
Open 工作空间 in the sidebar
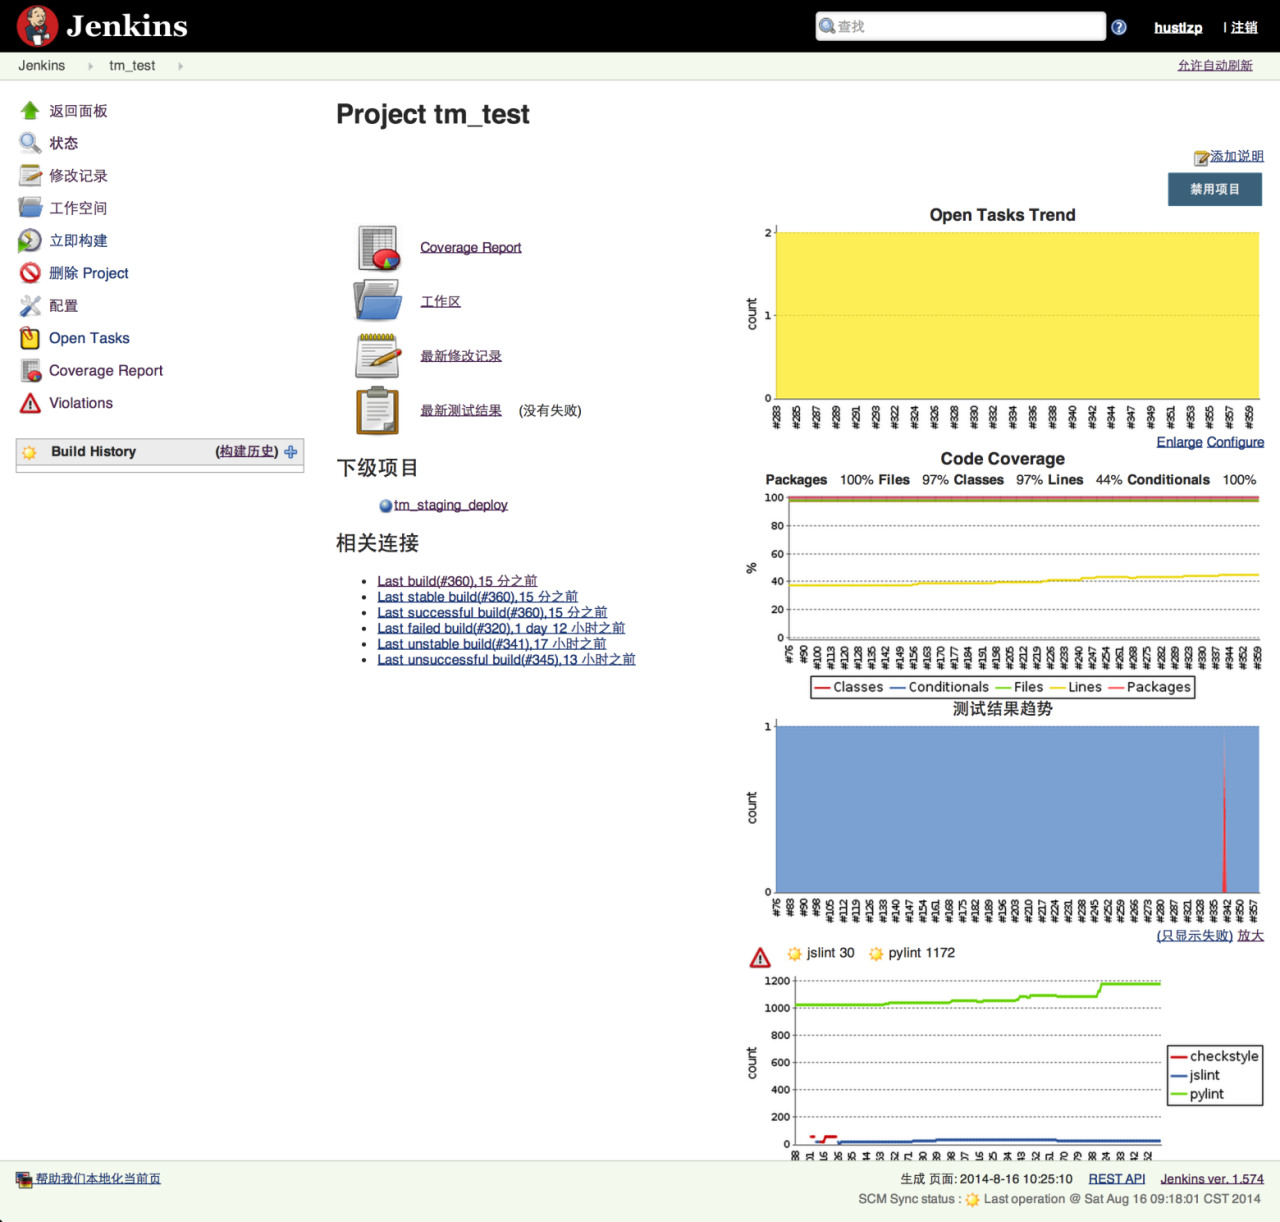click(78, 208)
